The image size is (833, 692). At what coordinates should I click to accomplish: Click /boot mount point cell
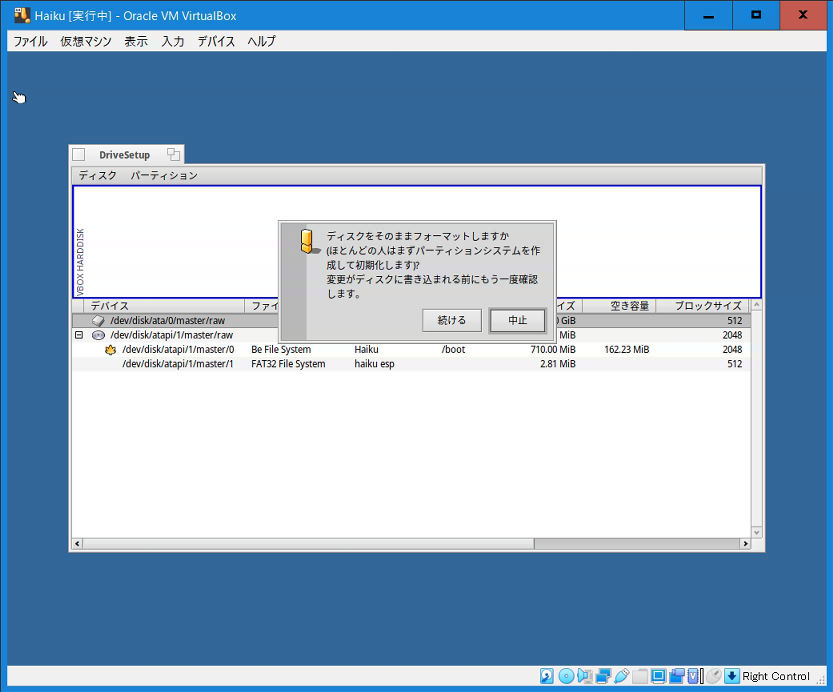453,349
